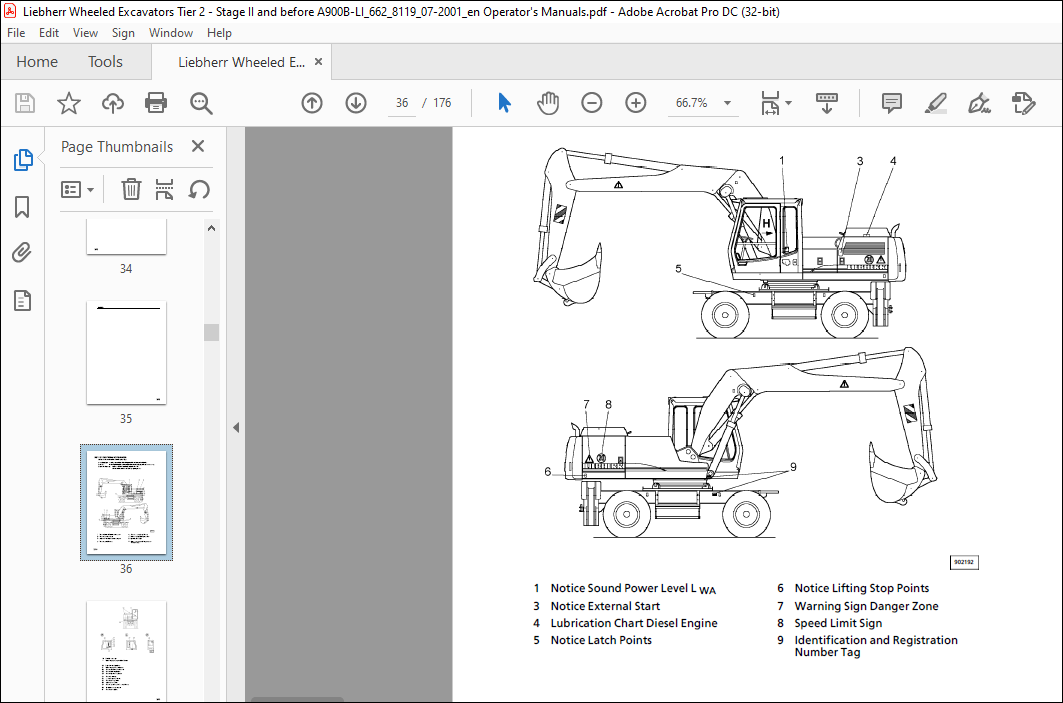Select the page 35 thumbnail

pyautogui.click(x=126, y=353)
